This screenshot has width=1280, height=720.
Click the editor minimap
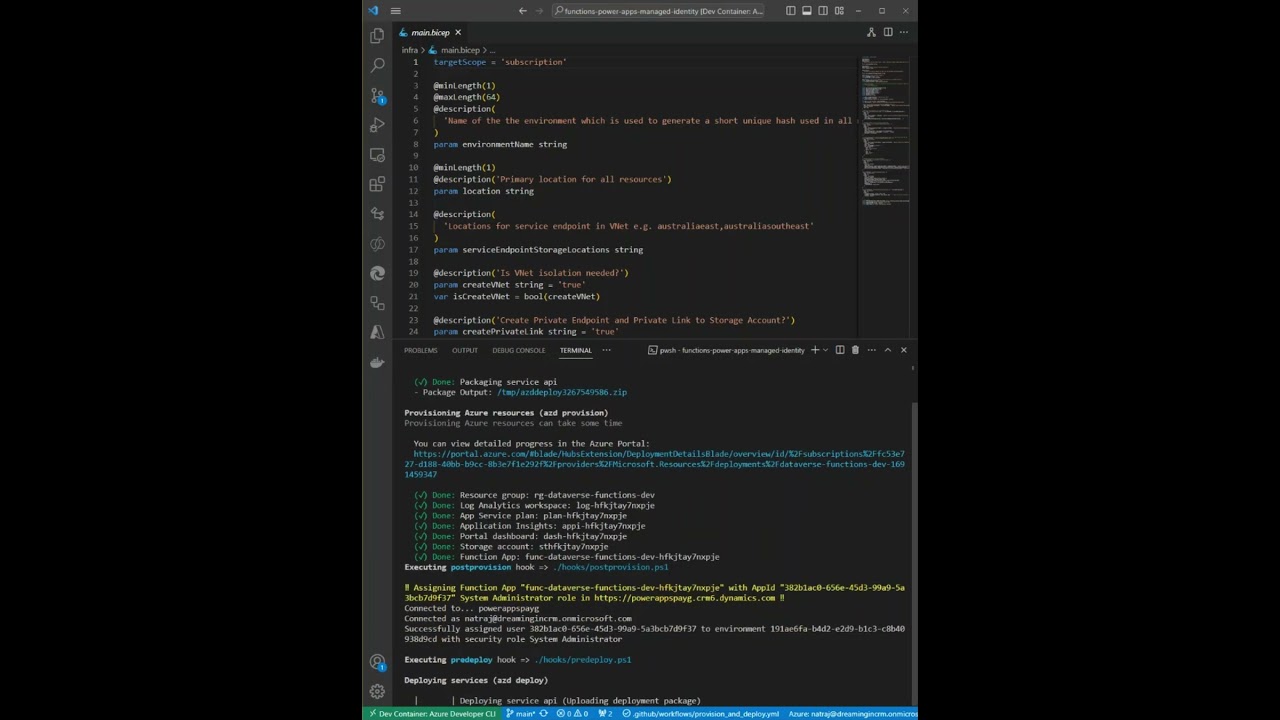tap(885, 130)
